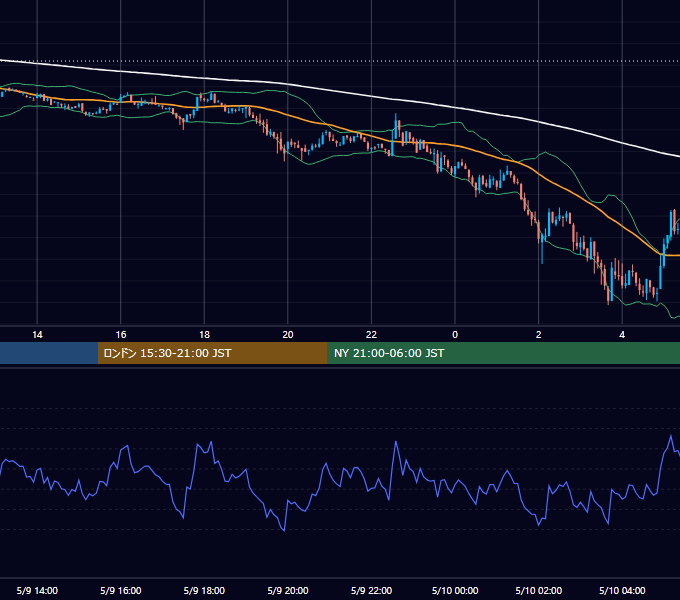
Task: Click the 5/10 04:00 date label
Action: click(622, 590)
